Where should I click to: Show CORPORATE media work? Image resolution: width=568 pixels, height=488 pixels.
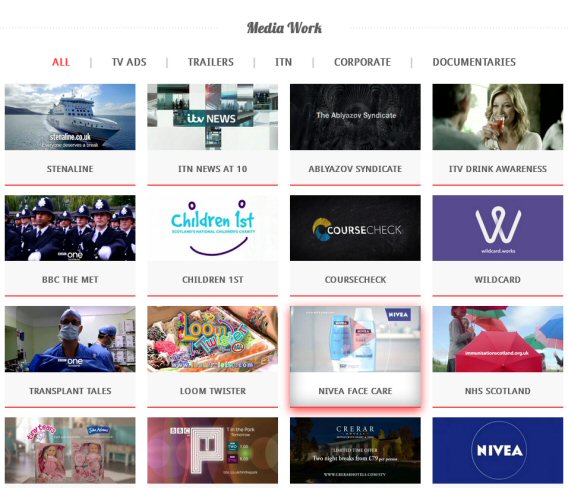pos(362,62)
